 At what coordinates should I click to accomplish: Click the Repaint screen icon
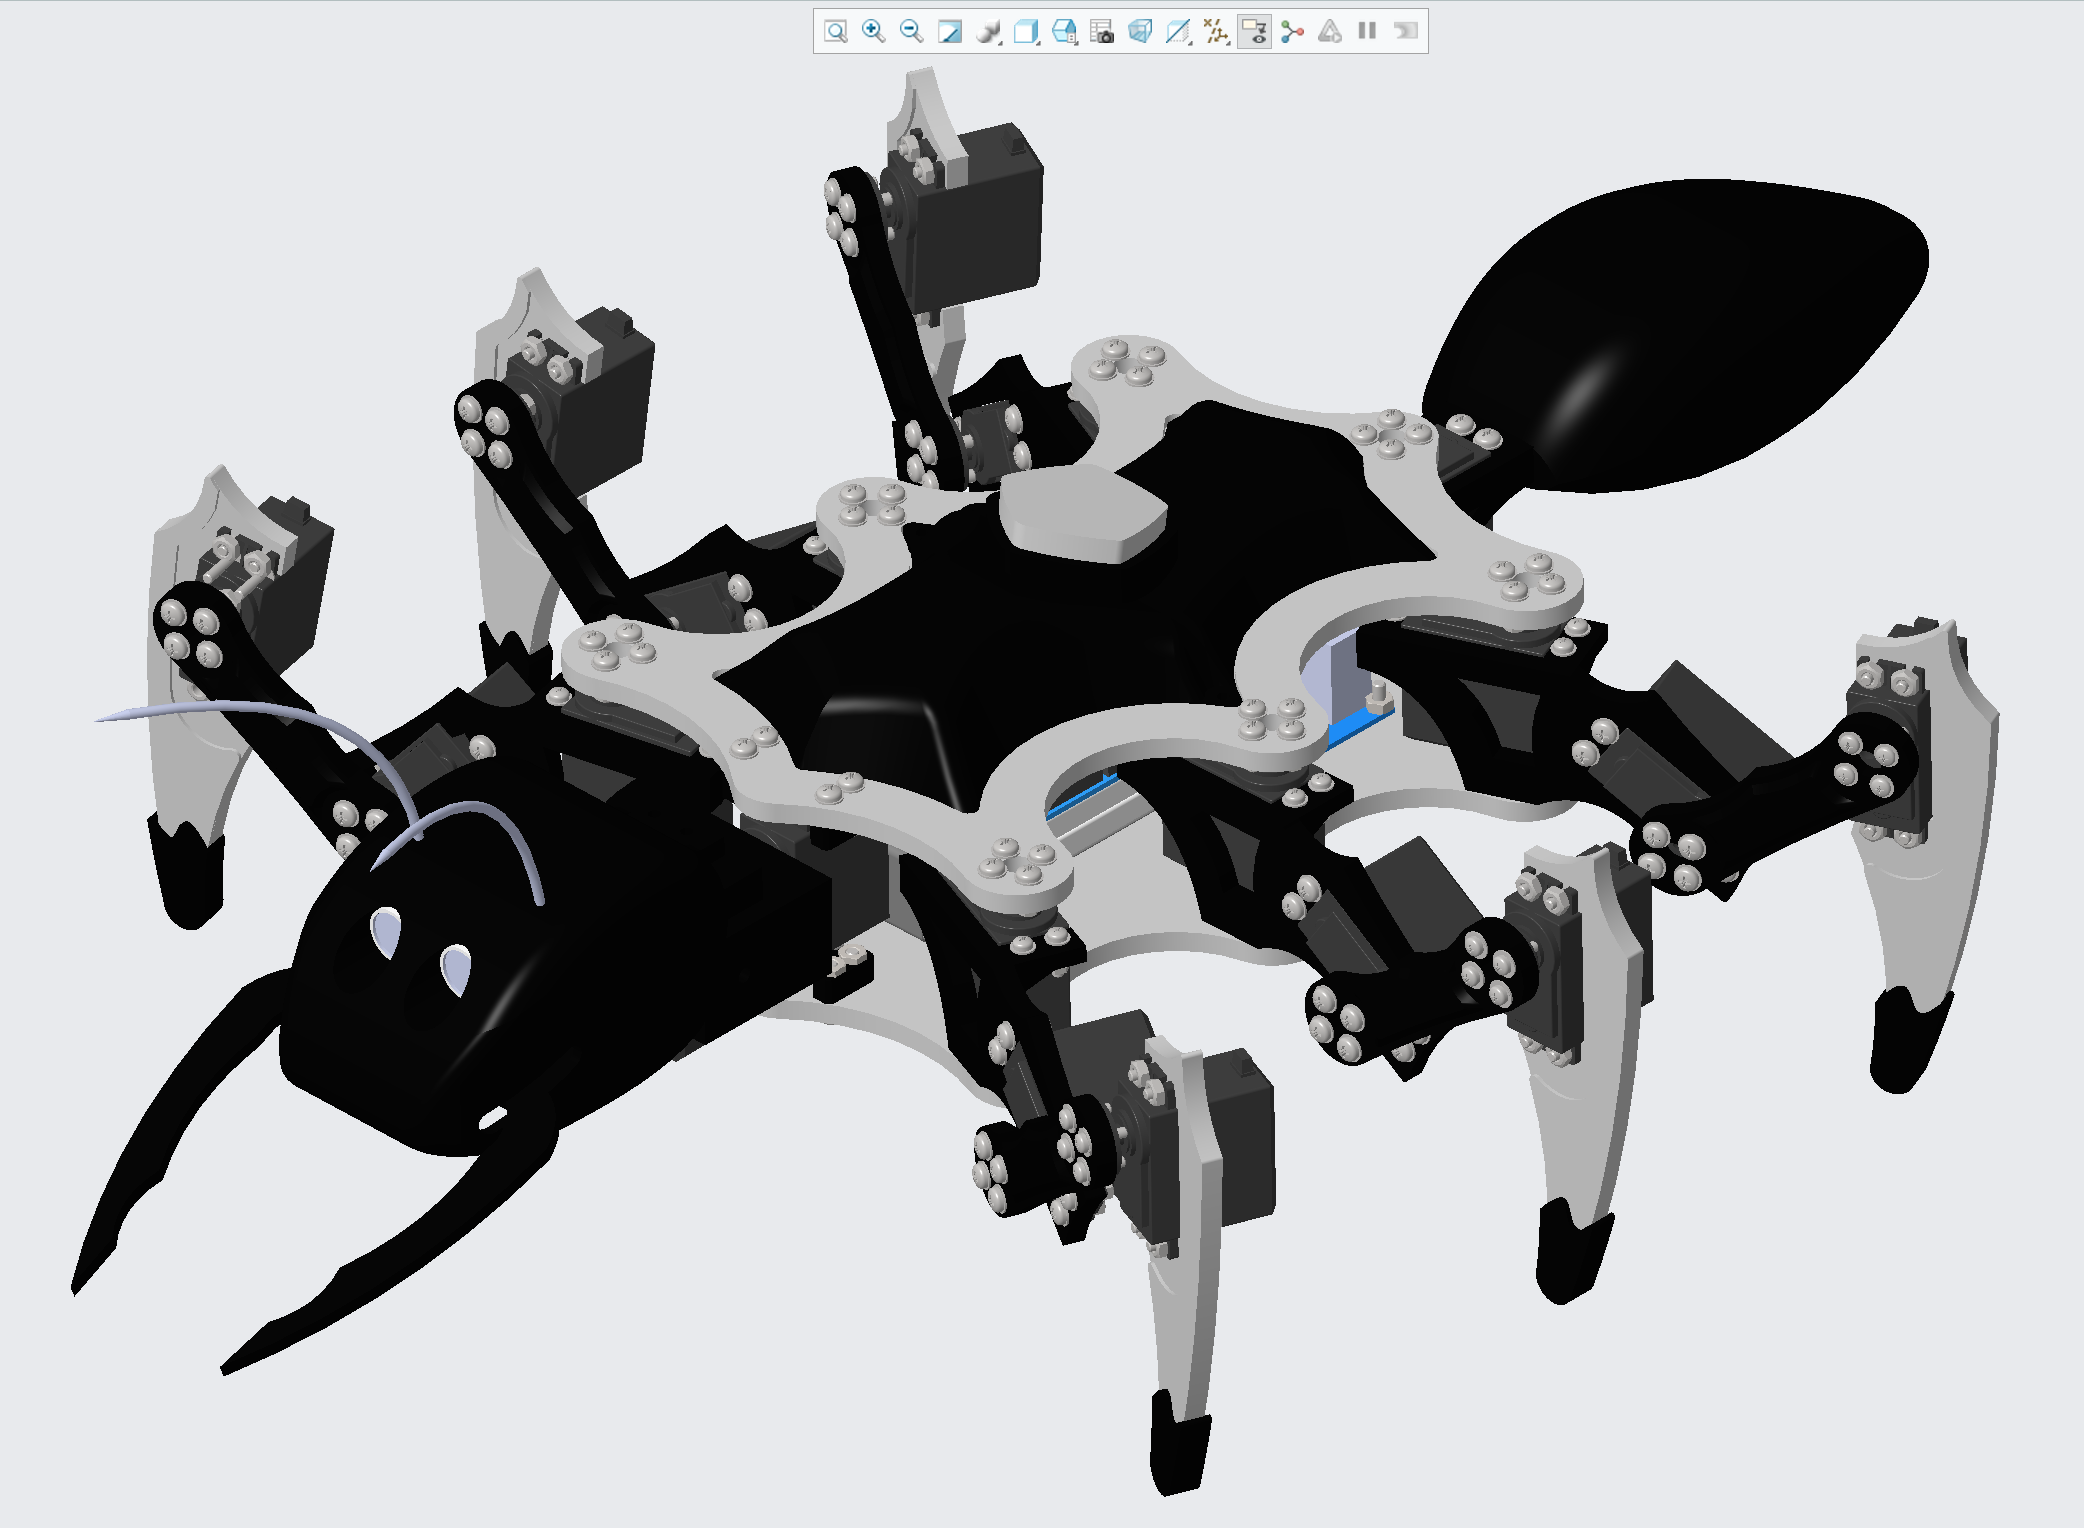(x=949, y=31)
